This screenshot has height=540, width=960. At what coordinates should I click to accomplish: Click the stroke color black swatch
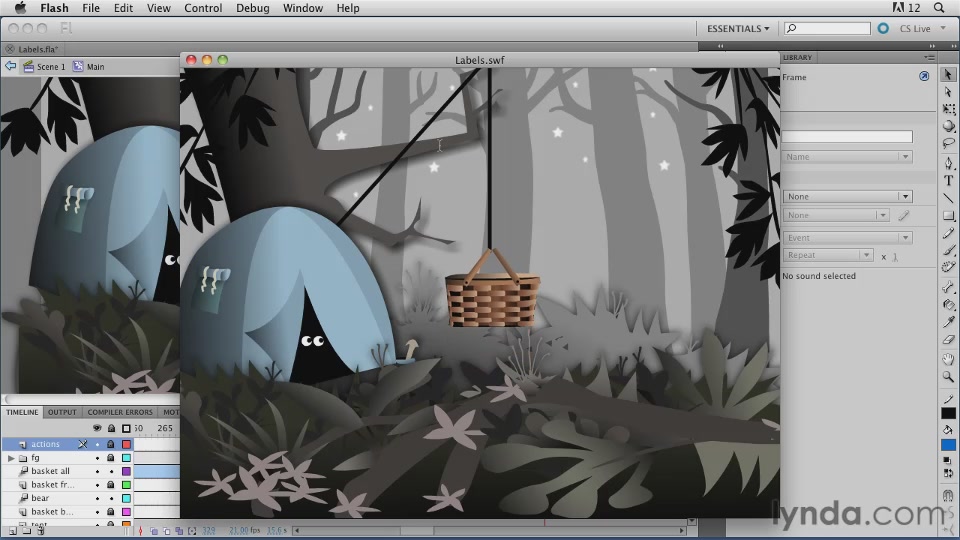[948, 413]
